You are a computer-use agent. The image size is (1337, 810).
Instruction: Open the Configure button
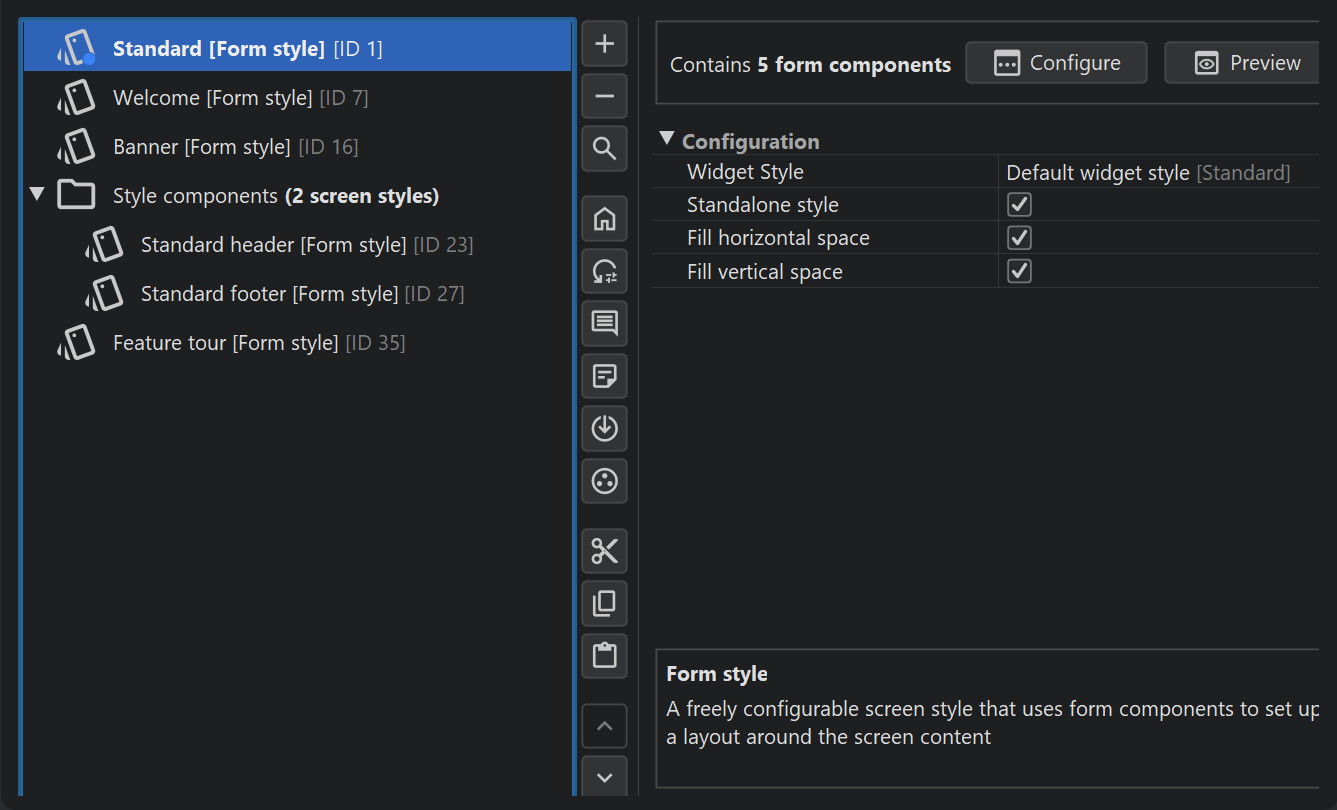click(1056, 63)
